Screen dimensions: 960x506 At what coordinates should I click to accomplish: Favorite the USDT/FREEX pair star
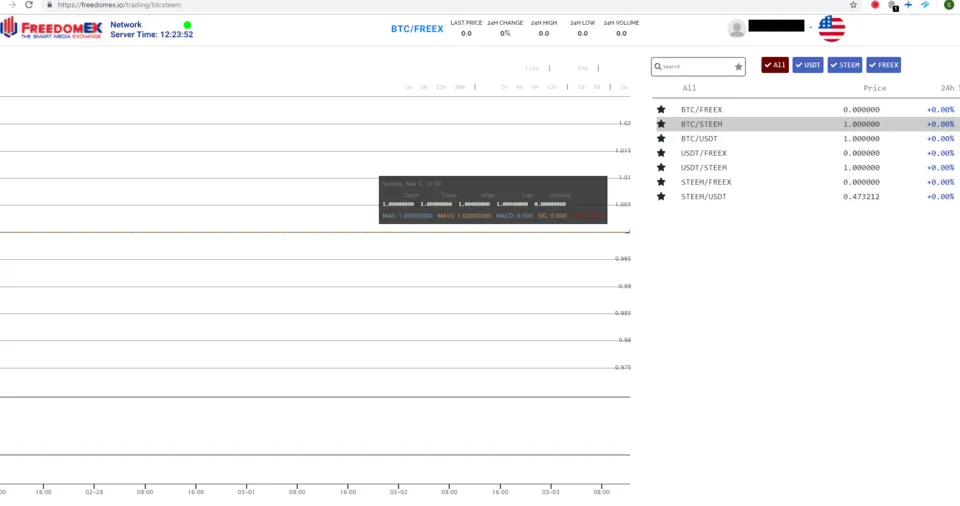661,153
